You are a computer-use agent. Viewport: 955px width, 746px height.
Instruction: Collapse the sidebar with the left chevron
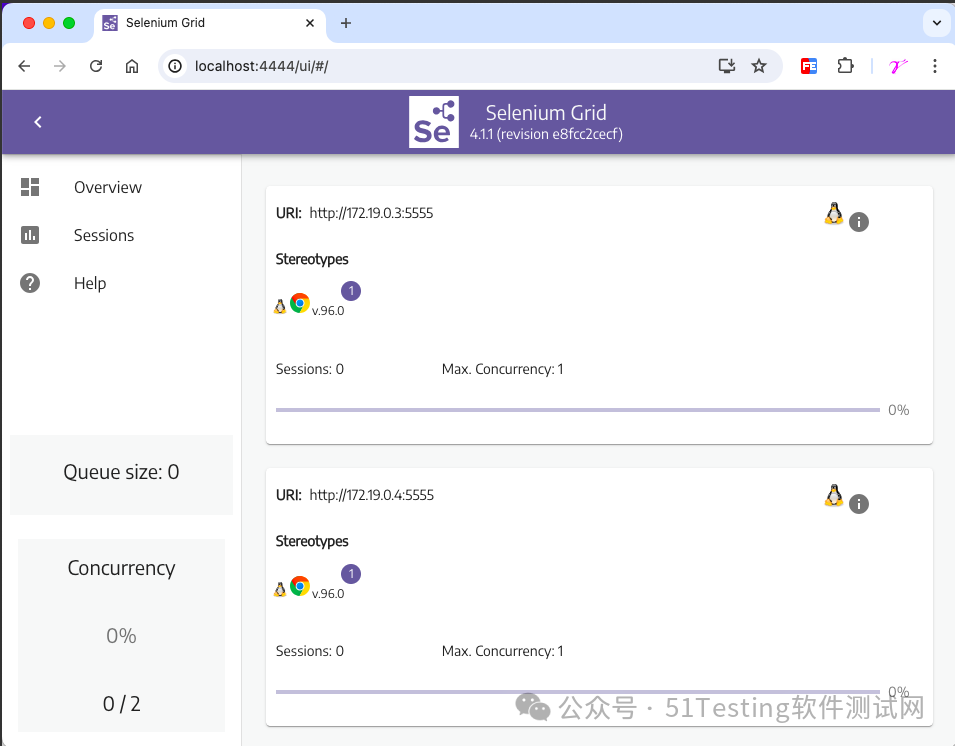[38, 122]
